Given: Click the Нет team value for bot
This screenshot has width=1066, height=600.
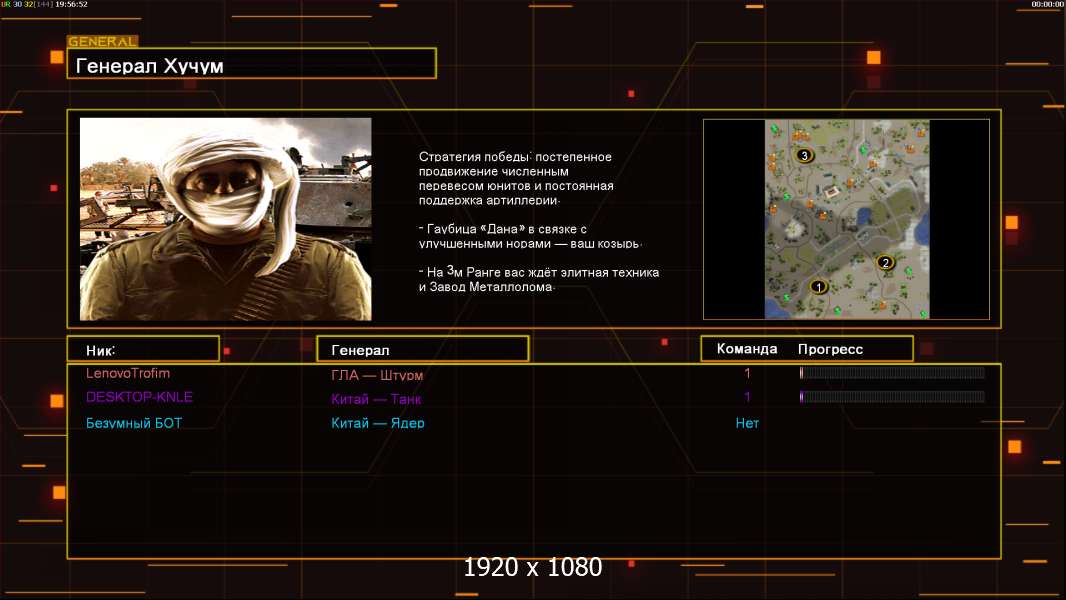Looking at the screenshot, I should (747, 423).
